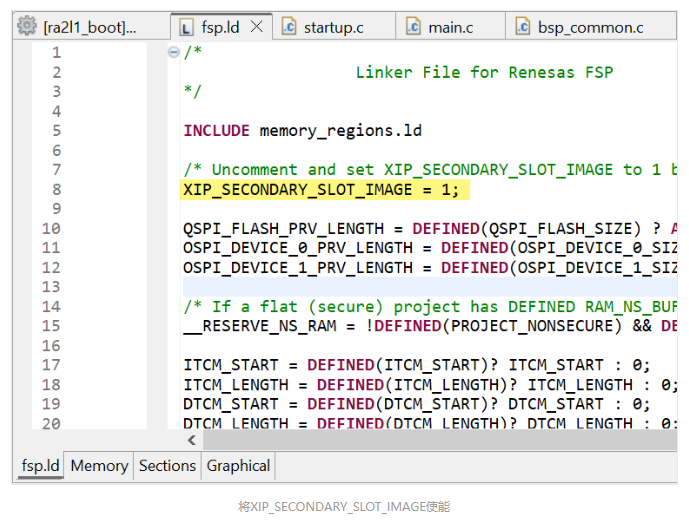Screen dimensions: 689x523
Task: Click the C file icon on main.c tab
Action: tap(413, 26)
